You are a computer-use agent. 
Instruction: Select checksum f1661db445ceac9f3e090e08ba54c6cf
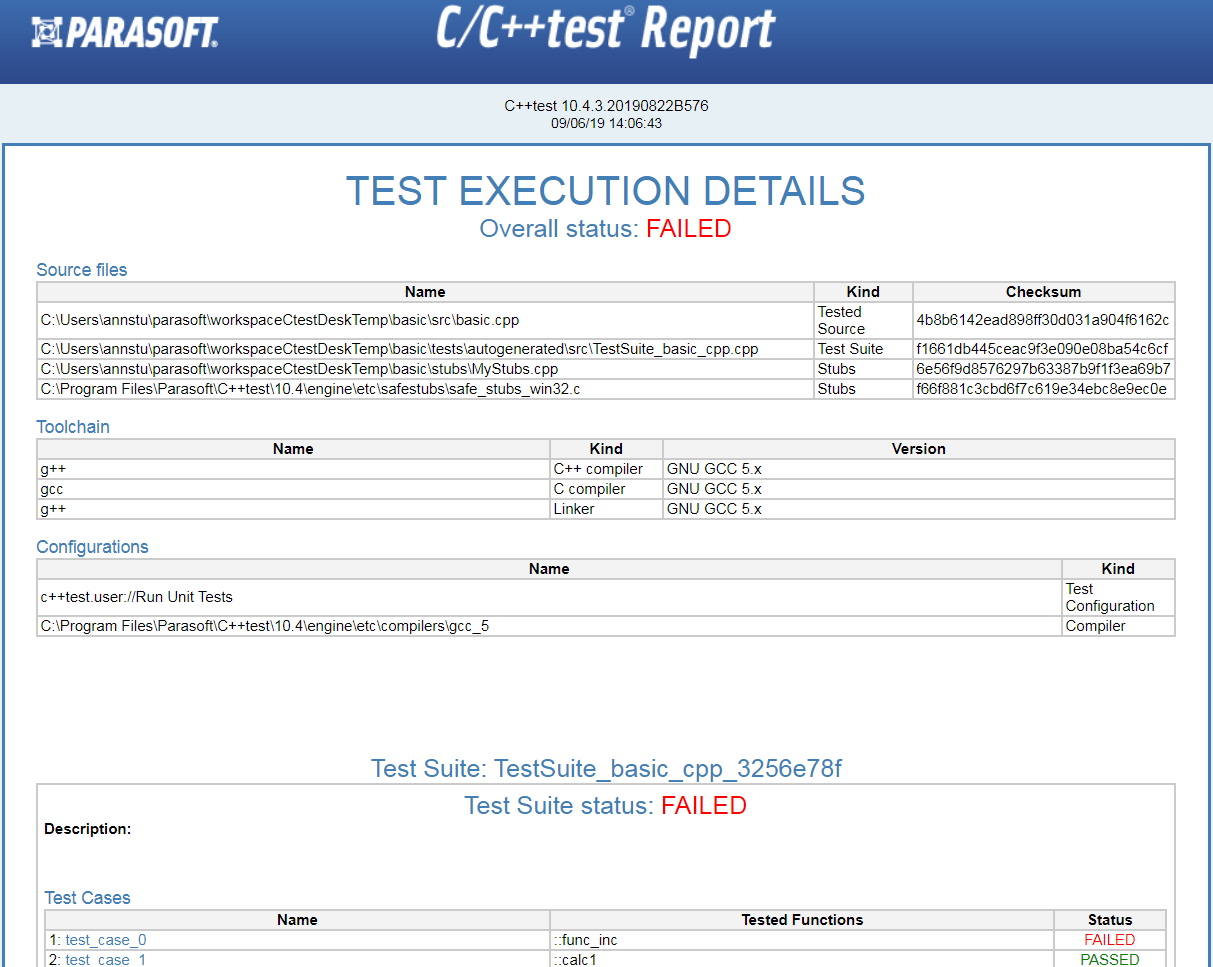click(1043, 349)
